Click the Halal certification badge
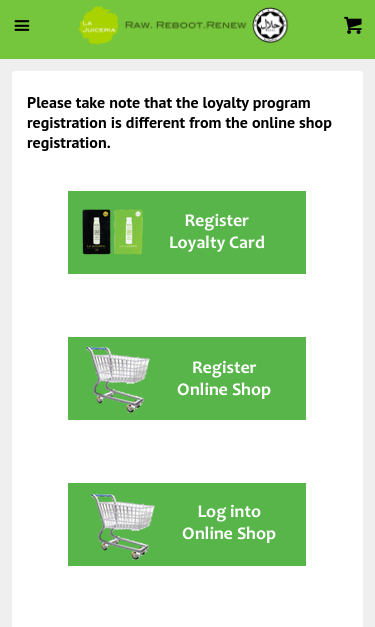This screenshot has width=375, height=627. pos(270,25)
